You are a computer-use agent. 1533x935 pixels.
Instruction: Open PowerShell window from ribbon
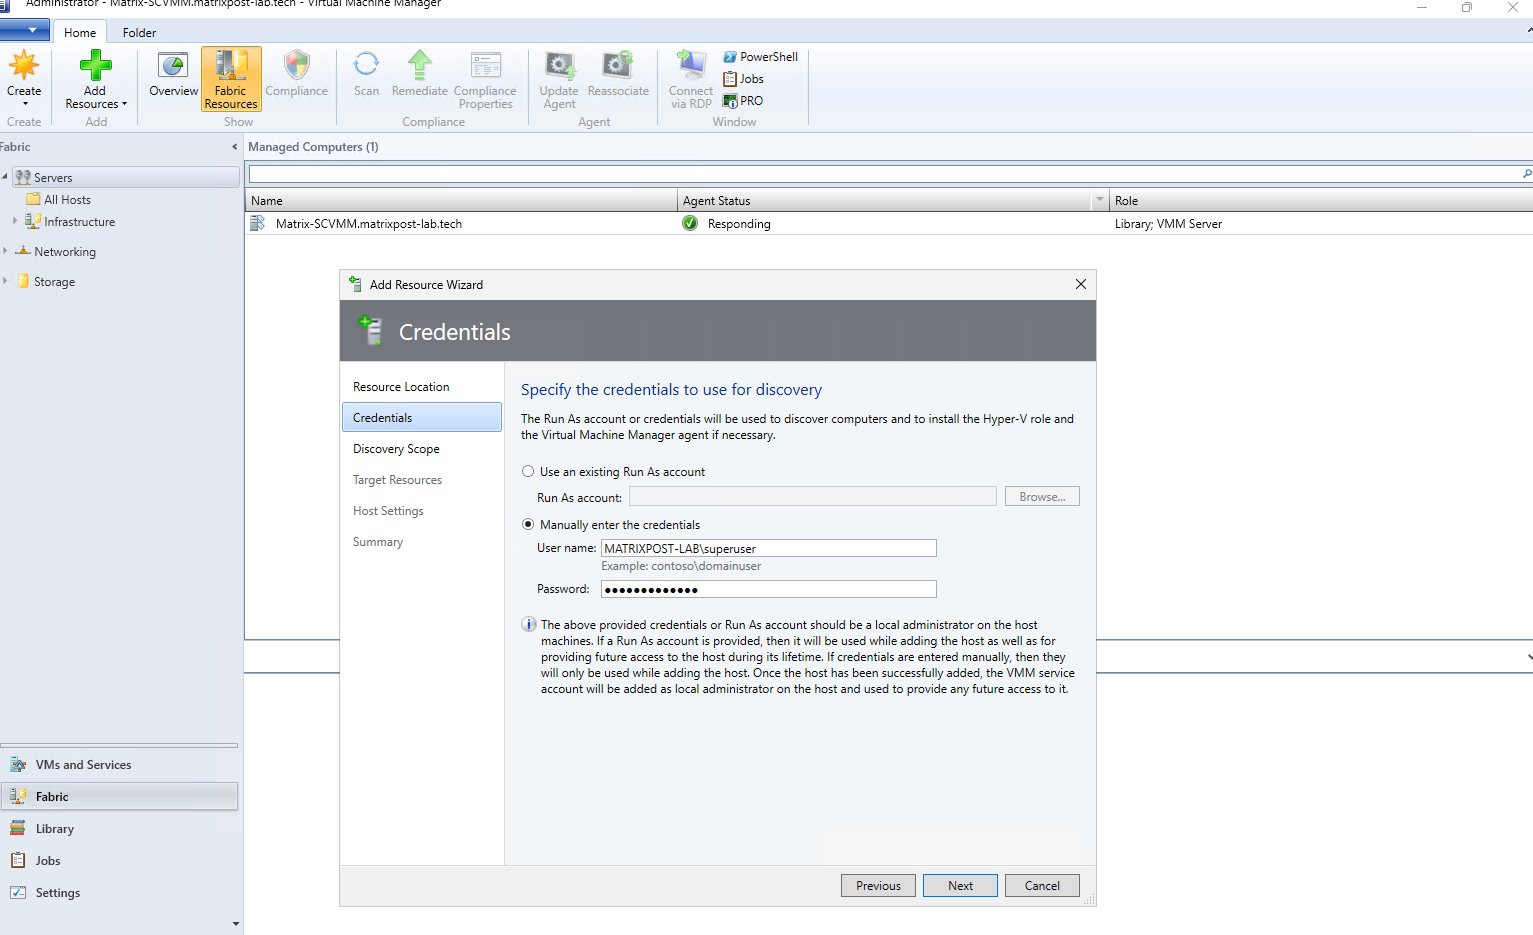(760, 57)
